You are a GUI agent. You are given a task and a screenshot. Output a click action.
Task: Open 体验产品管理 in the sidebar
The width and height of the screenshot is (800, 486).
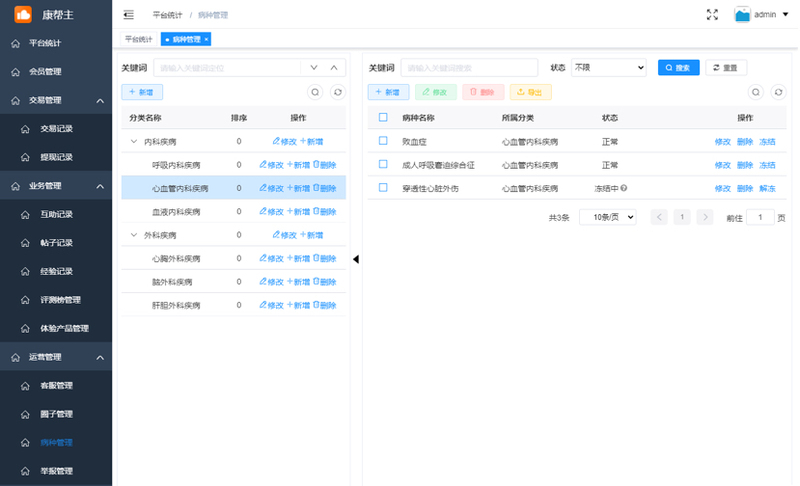[x=56, y=328]
